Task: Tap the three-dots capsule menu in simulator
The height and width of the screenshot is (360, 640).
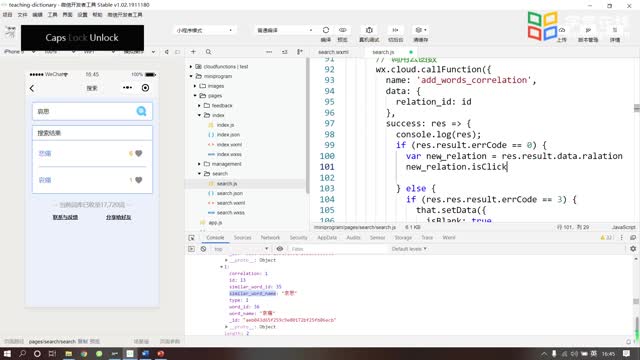Action: click(127, 88)
